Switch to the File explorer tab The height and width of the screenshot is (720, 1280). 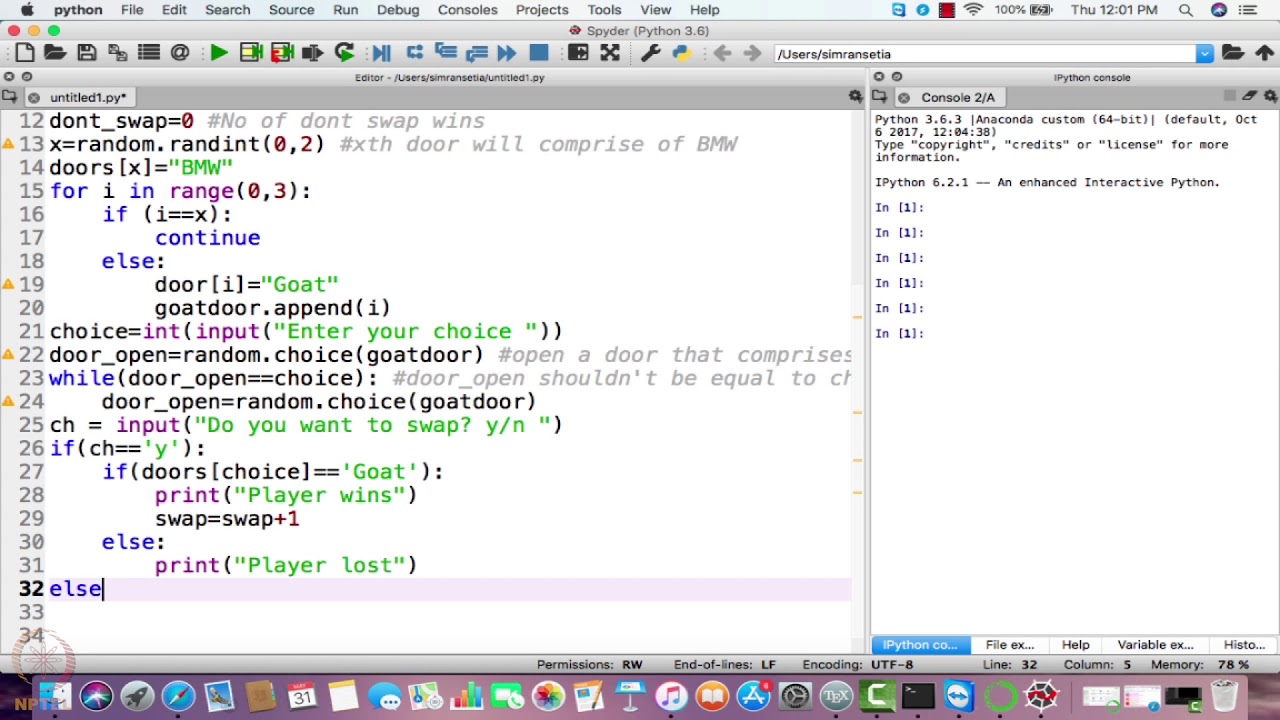[x=1009, y=645]
